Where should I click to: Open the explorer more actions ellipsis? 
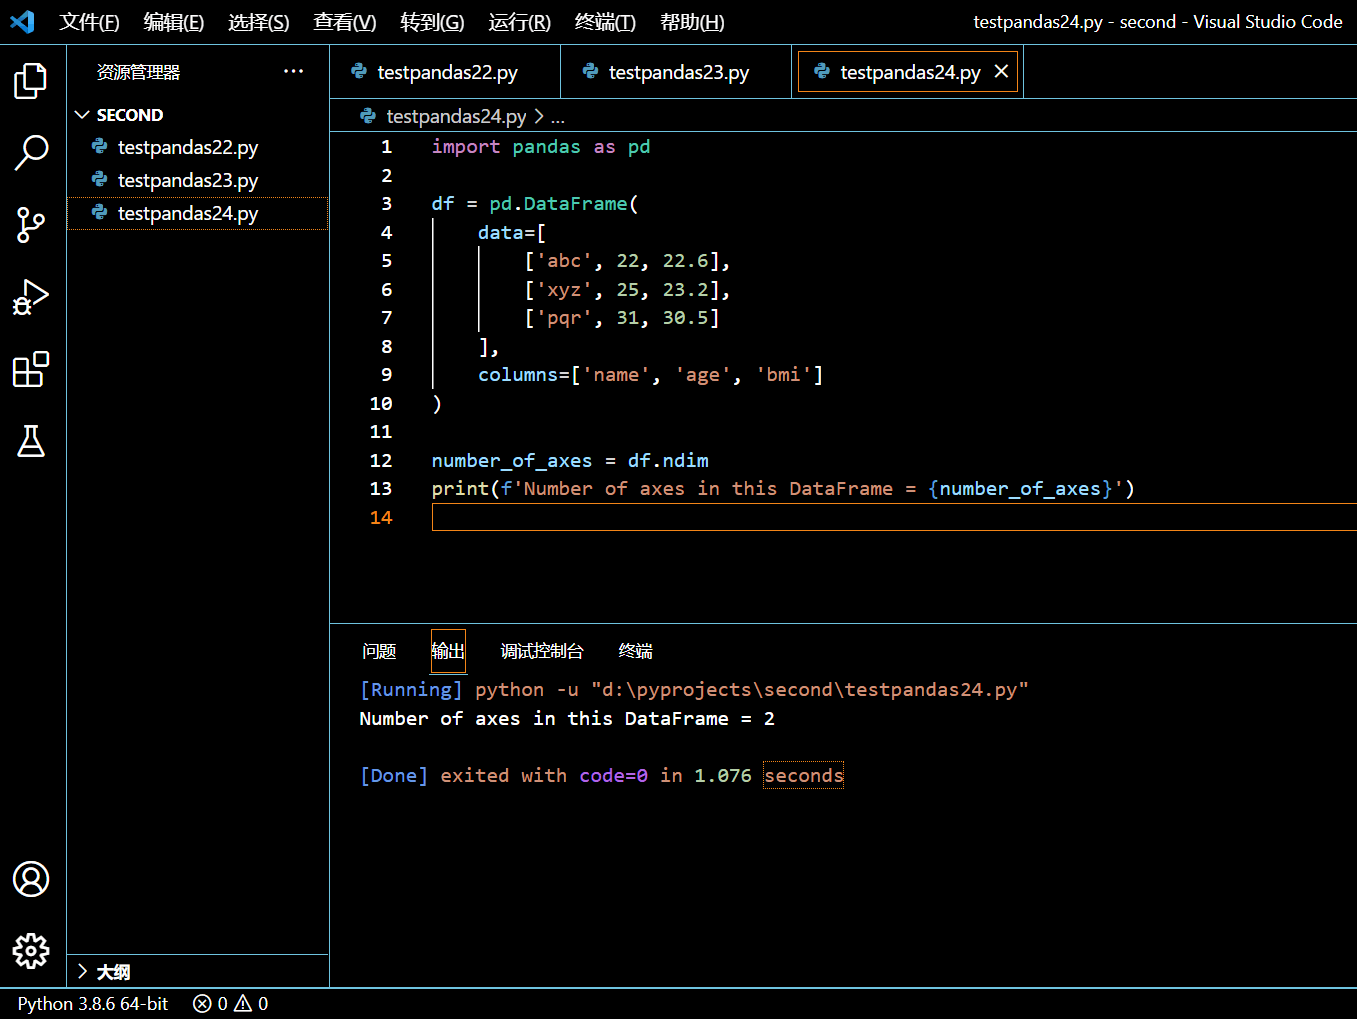coord(293,71)
